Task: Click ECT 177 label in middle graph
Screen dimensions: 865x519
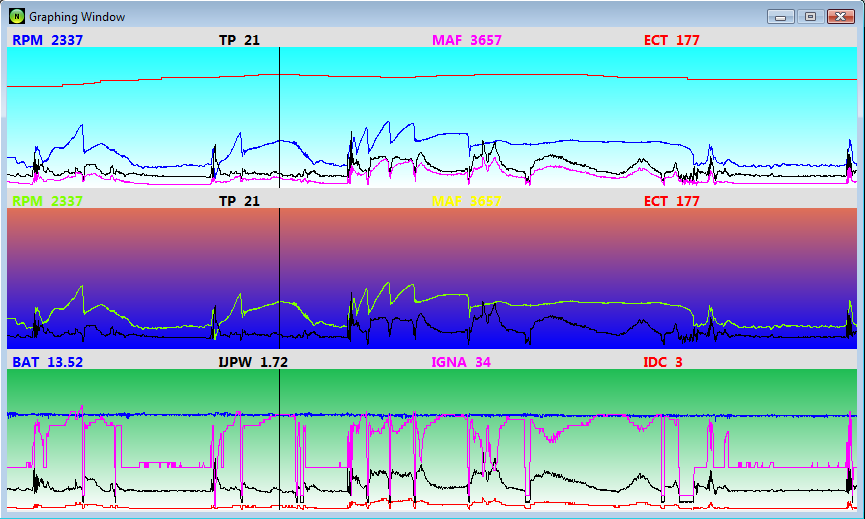Action: [671, 201]
